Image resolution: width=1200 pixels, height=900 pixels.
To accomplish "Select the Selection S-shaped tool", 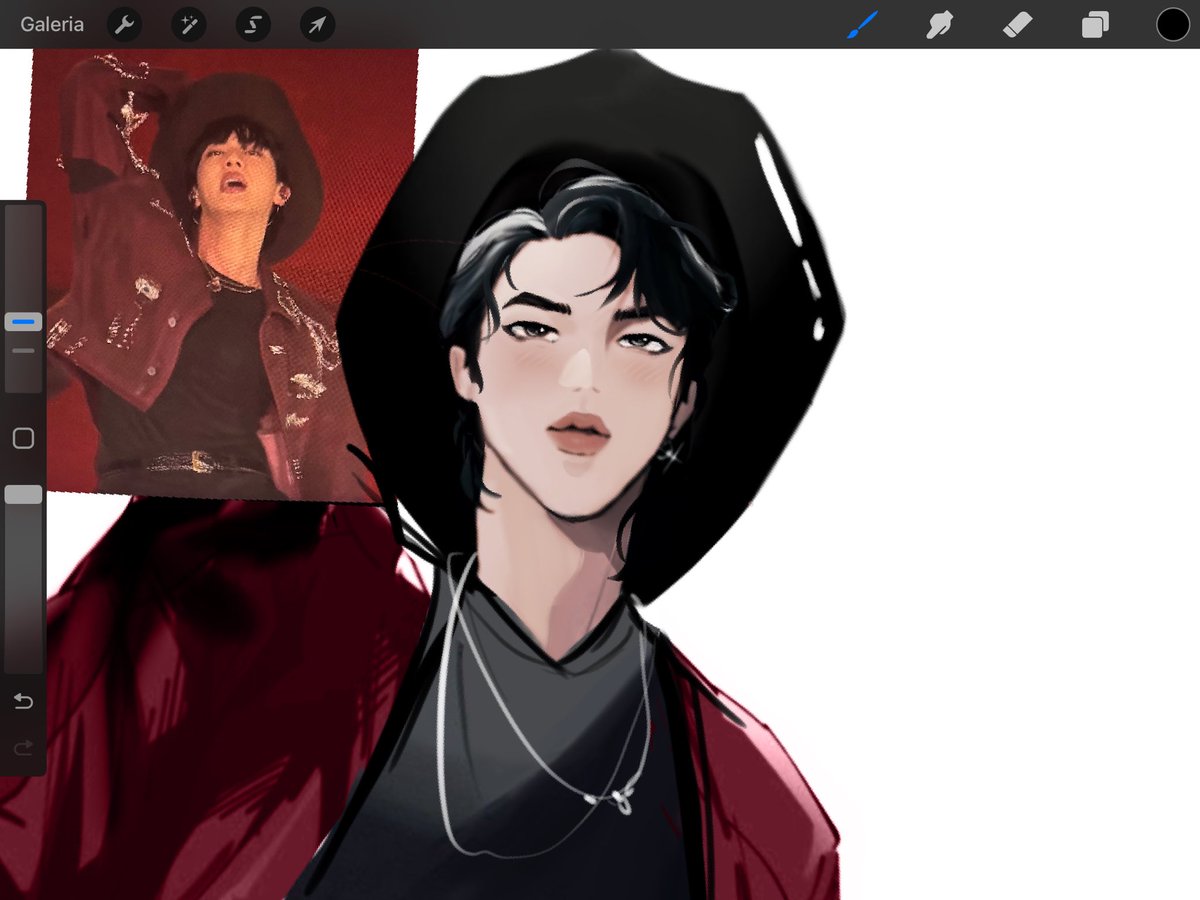I will [253, 25].
